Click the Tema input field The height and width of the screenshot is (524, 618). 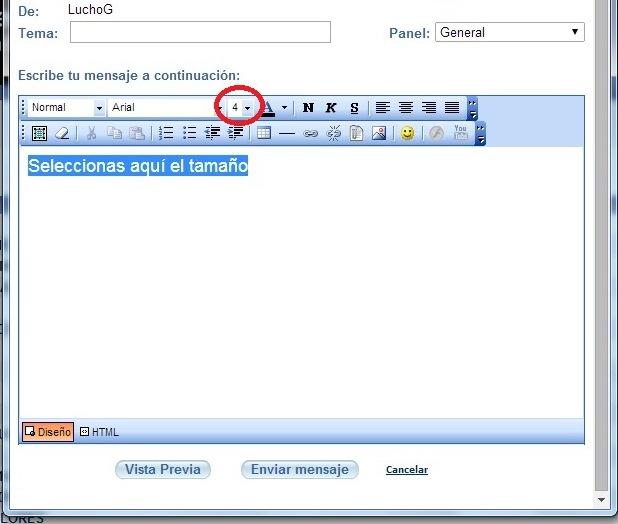(x=200, y=33)
